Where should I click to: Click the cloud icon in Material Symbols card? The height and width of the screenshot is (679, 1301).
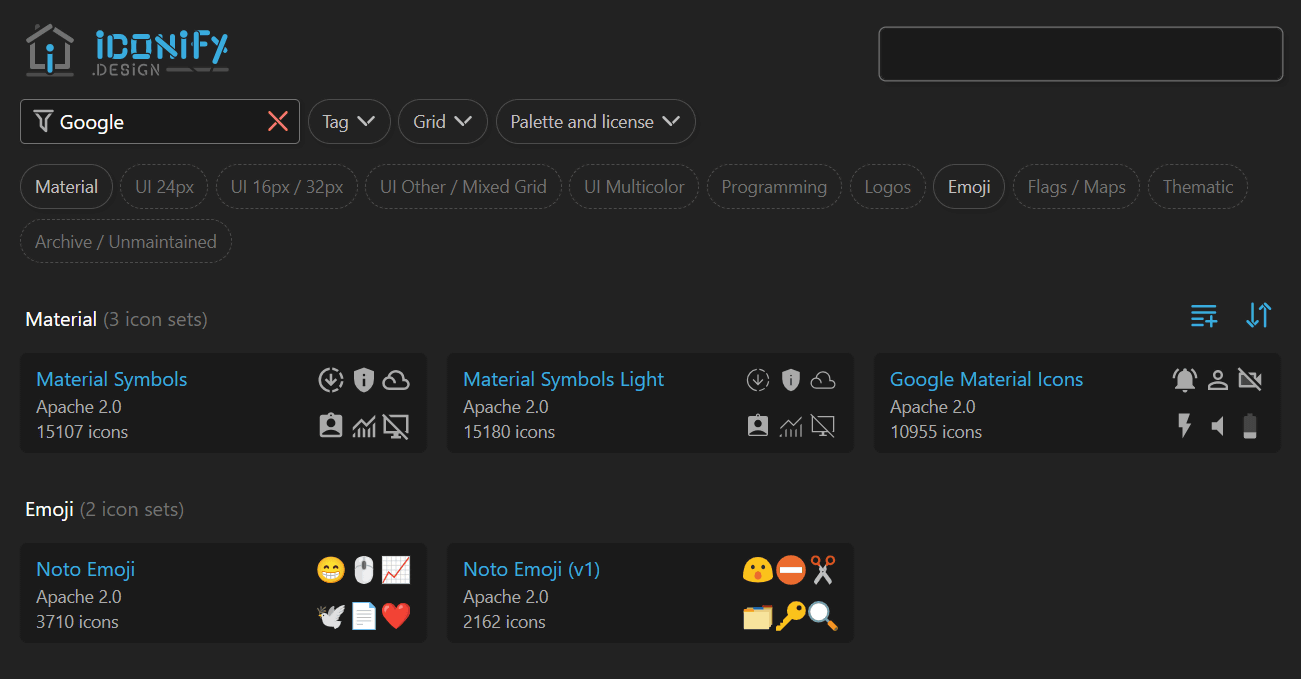pyautogui.click(x=397, y=380)
